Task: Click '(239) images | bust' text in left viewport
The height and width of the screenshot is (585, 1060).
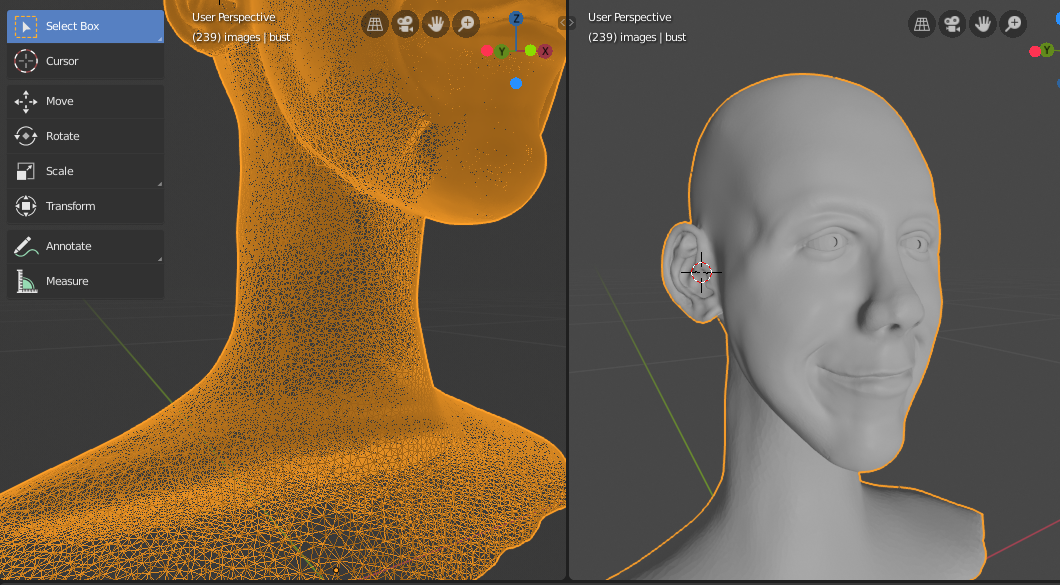Action: point(241,37)
